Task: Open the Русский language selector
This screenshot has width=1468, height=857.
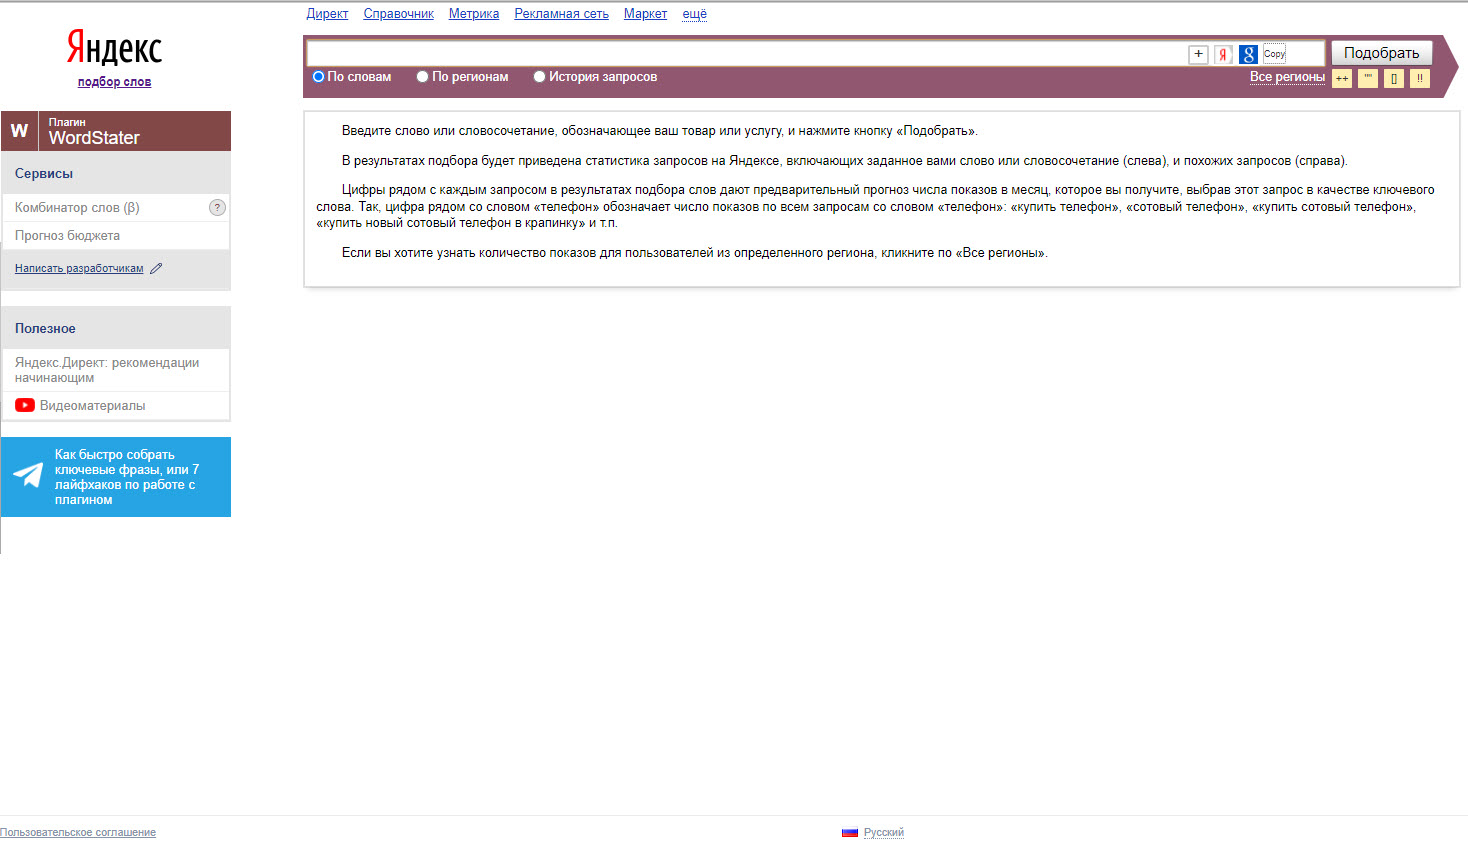Action: [884, 832]
